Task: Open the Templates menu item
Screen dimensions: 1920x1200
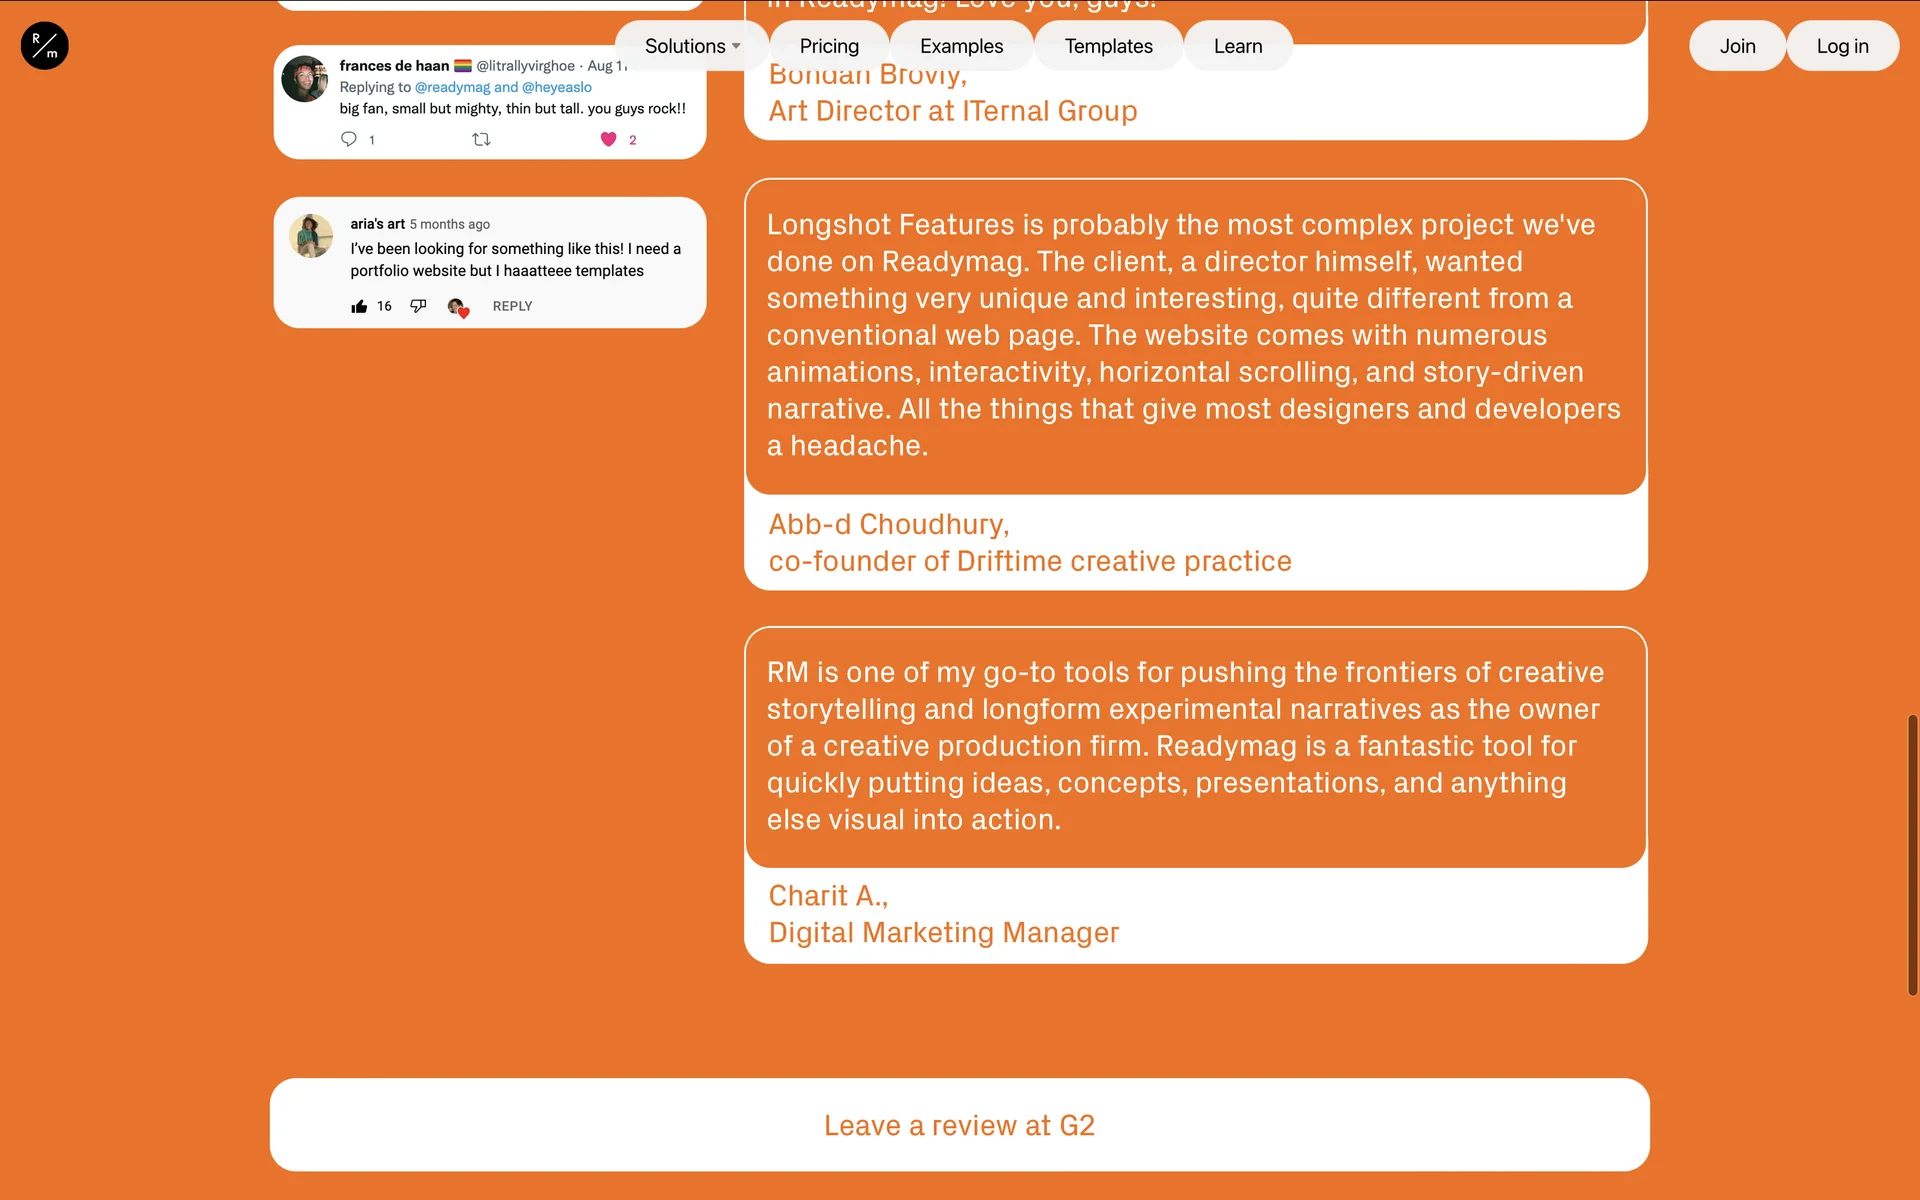Action: click(1108, 46)
